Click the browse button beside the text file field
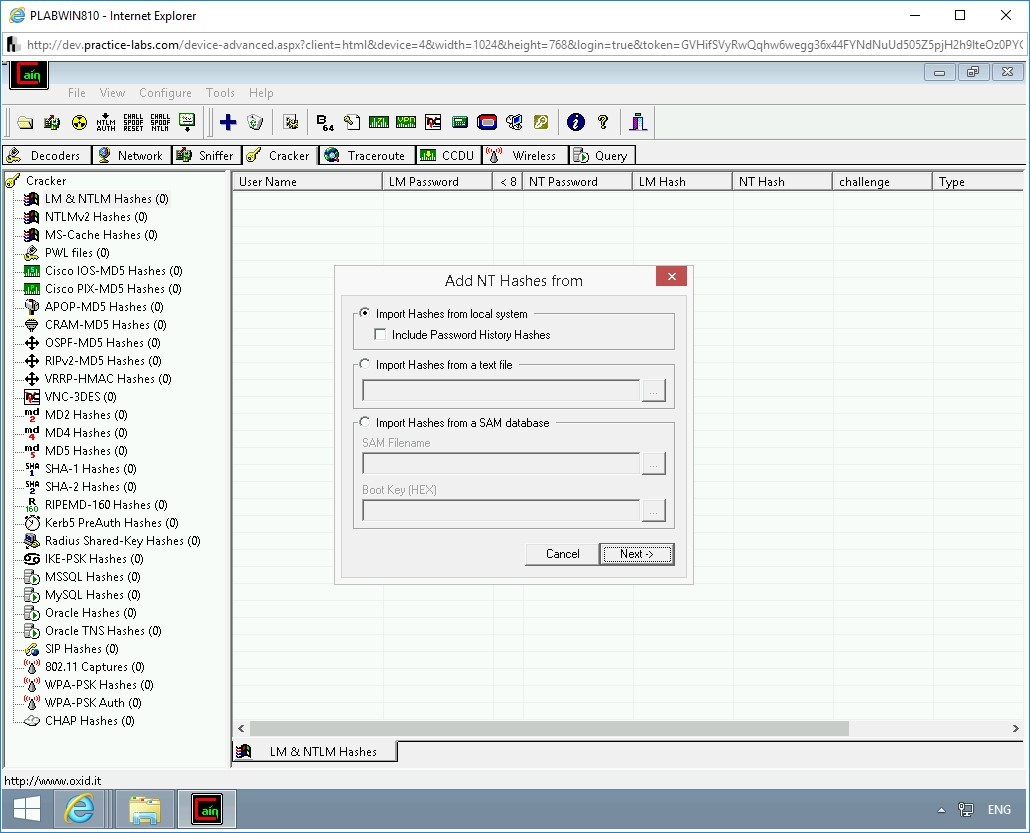The image size is (1030, 833). tap(654, 390)
